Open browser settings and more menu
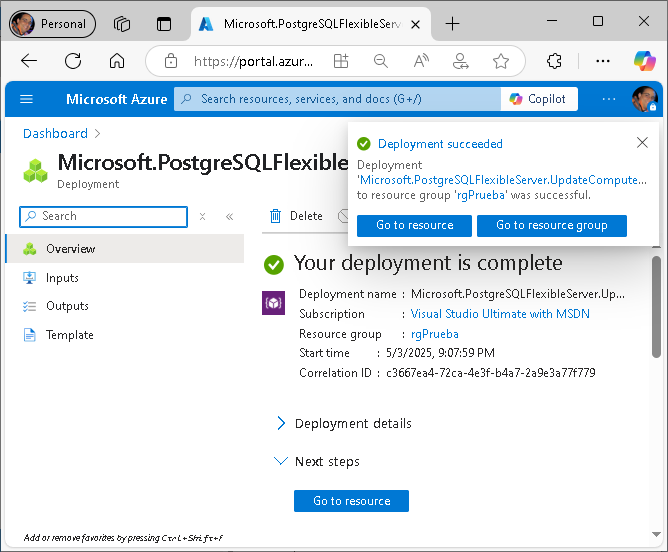Screen dimensions: 668x552 [x=603, y=61]
